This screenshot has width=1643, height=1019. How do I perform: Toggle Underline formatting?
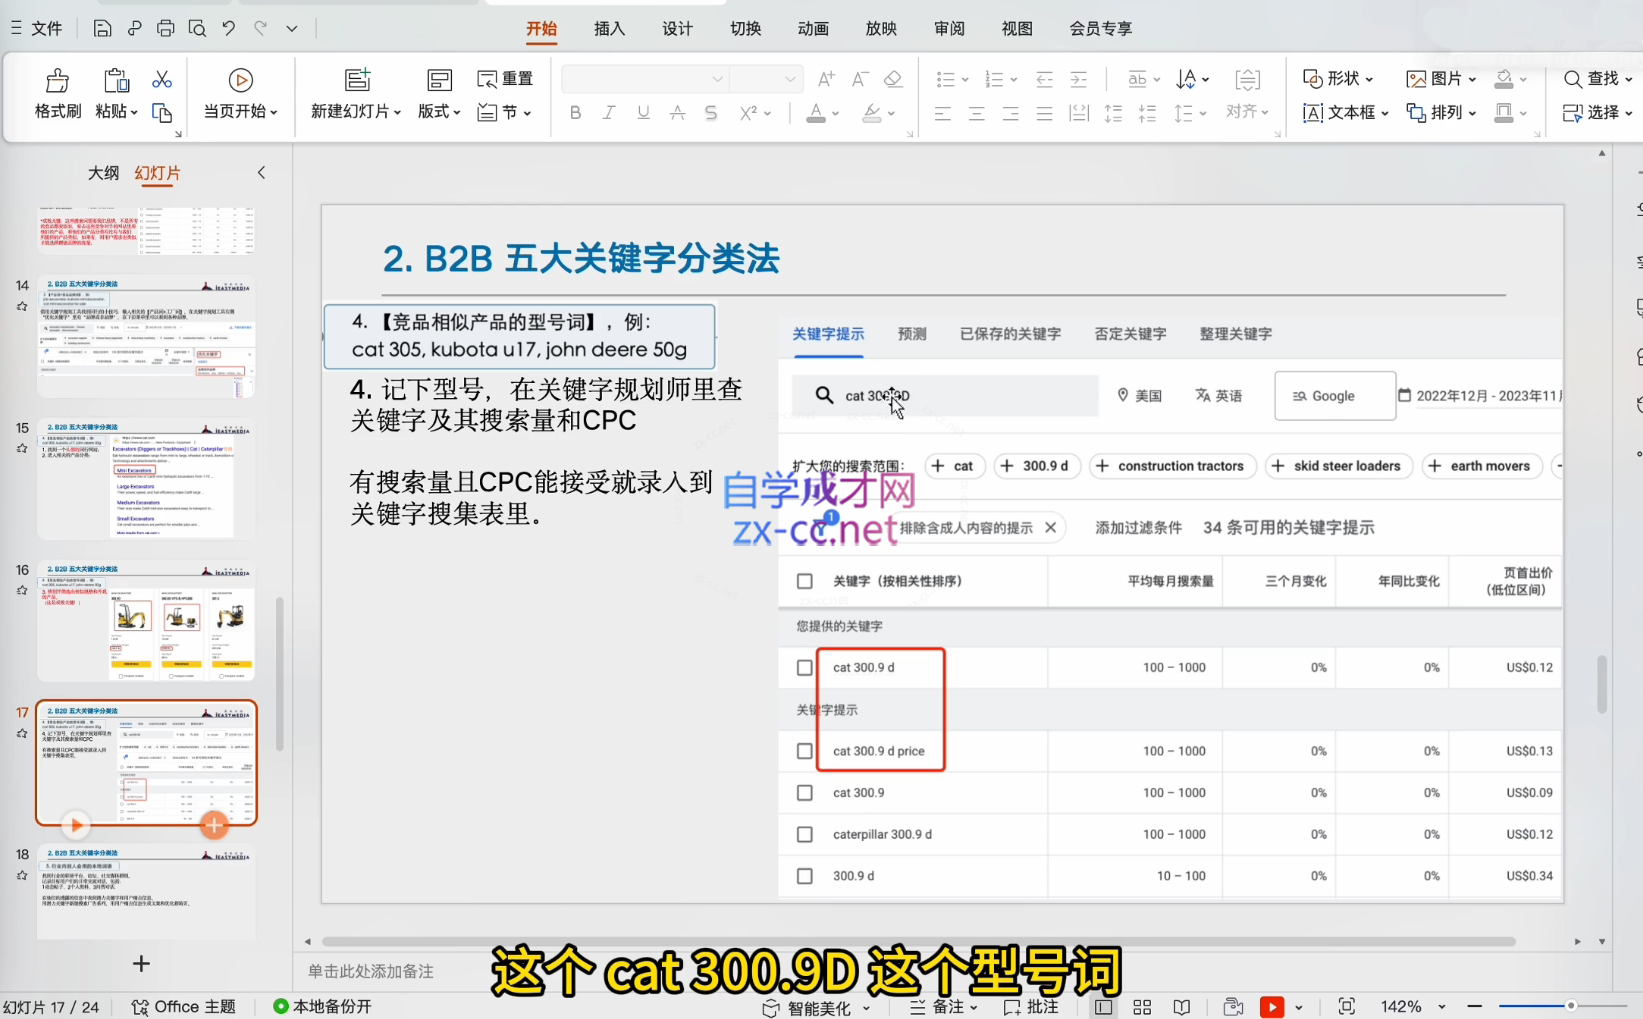(x=643, y=113)
